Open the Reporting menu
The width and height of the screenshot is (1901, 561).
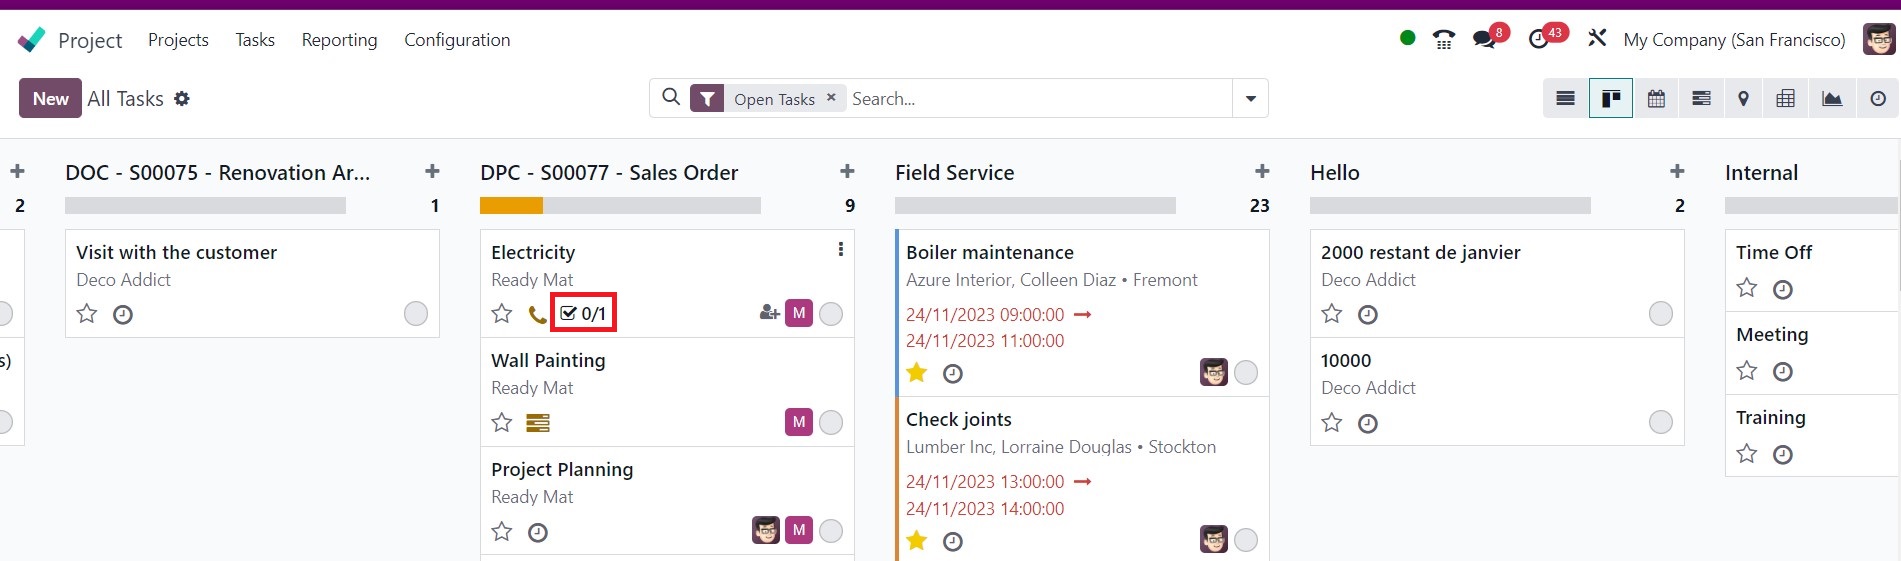339,40
